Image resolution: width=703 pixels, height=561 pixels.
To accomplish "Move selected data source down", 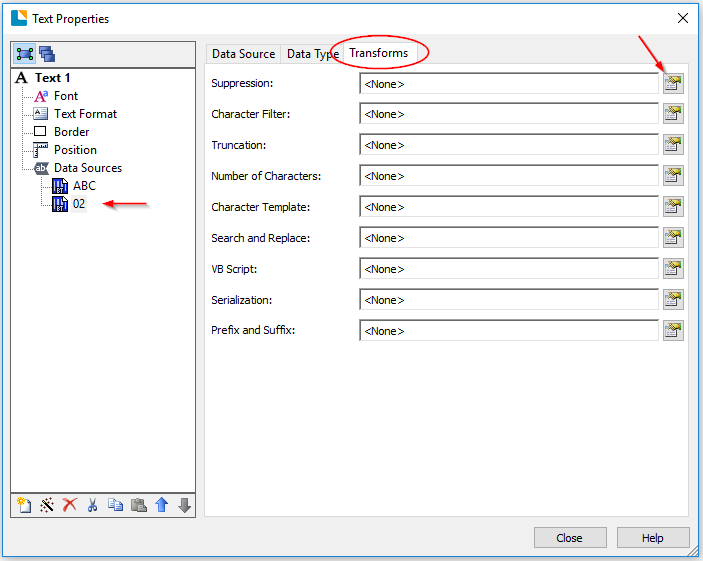I will (x=184, y=505).
